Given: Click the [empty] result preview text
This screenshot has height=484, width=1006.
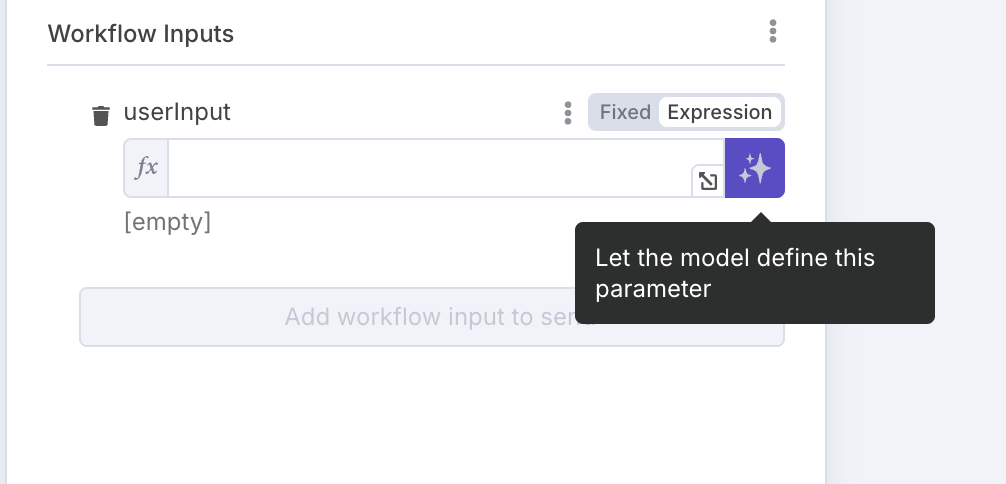Looking at the screenshot, I should tap(167, 222).
